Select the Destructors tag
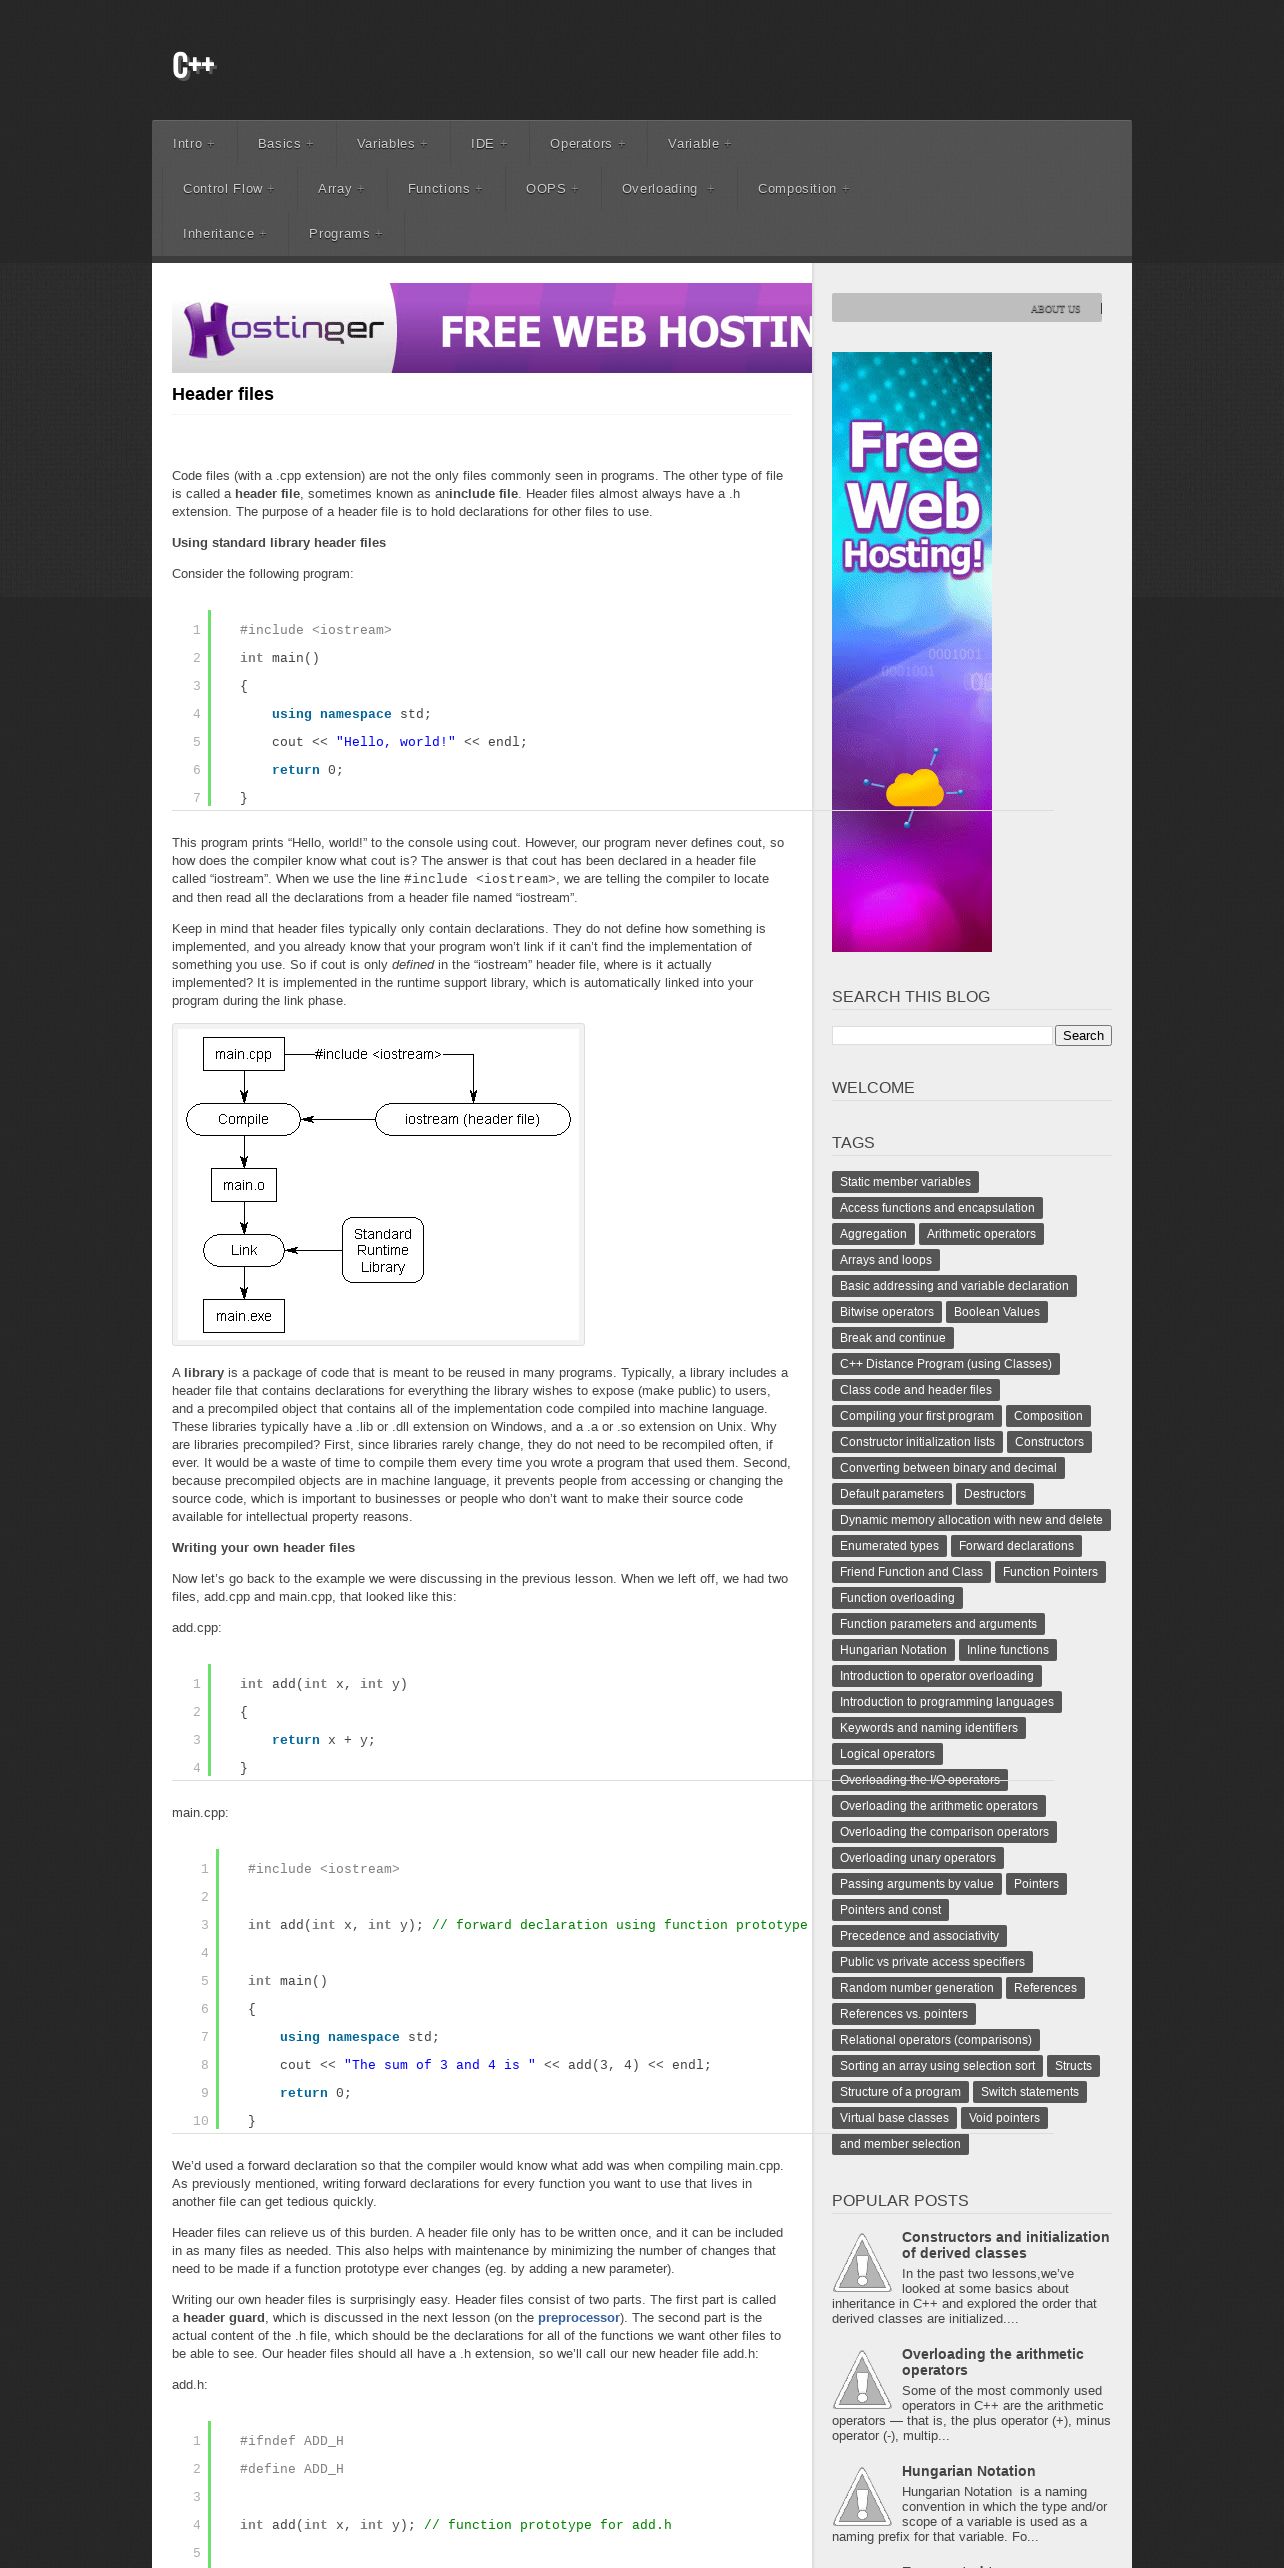 click(x=995, y=1494)
